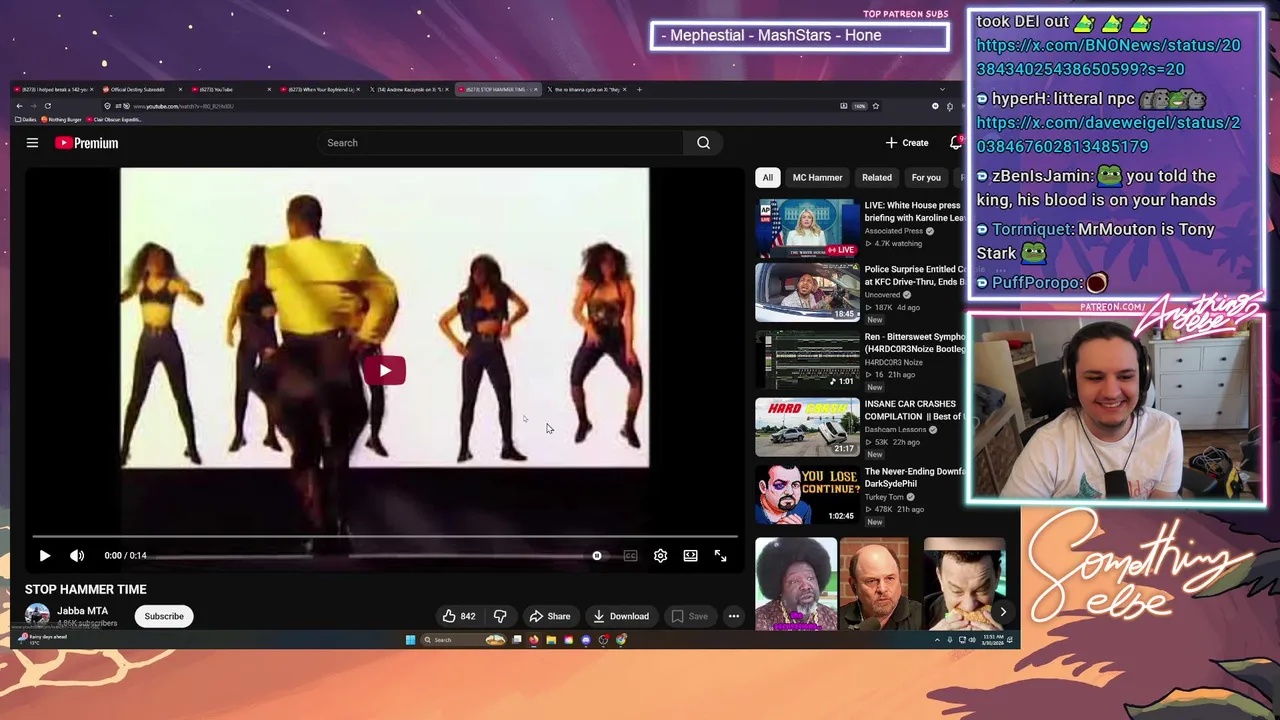Open the Associated Press channel name
Image resolution: width=1280 pixels, height=720 pixels.
pos(894,231)
